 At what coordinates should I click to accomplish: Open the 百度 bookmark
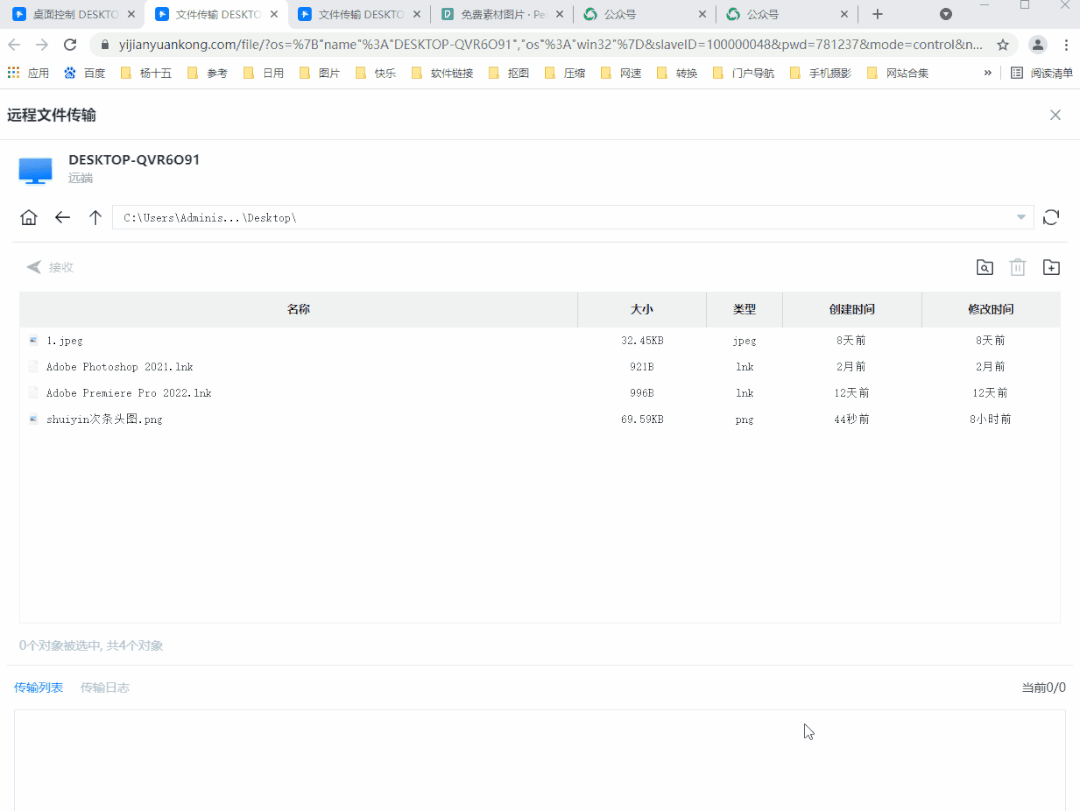[x=85, y=73]
